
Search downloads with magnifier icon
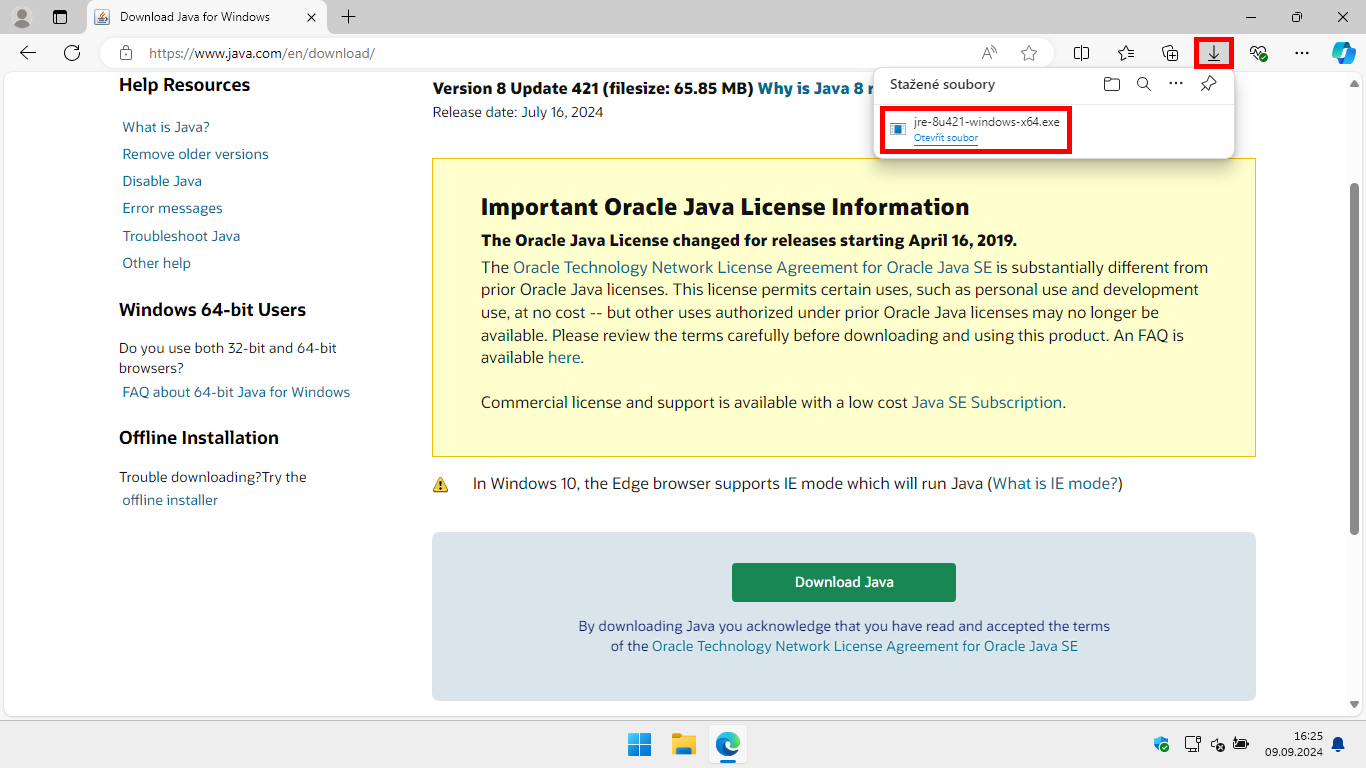[1144, 84]
